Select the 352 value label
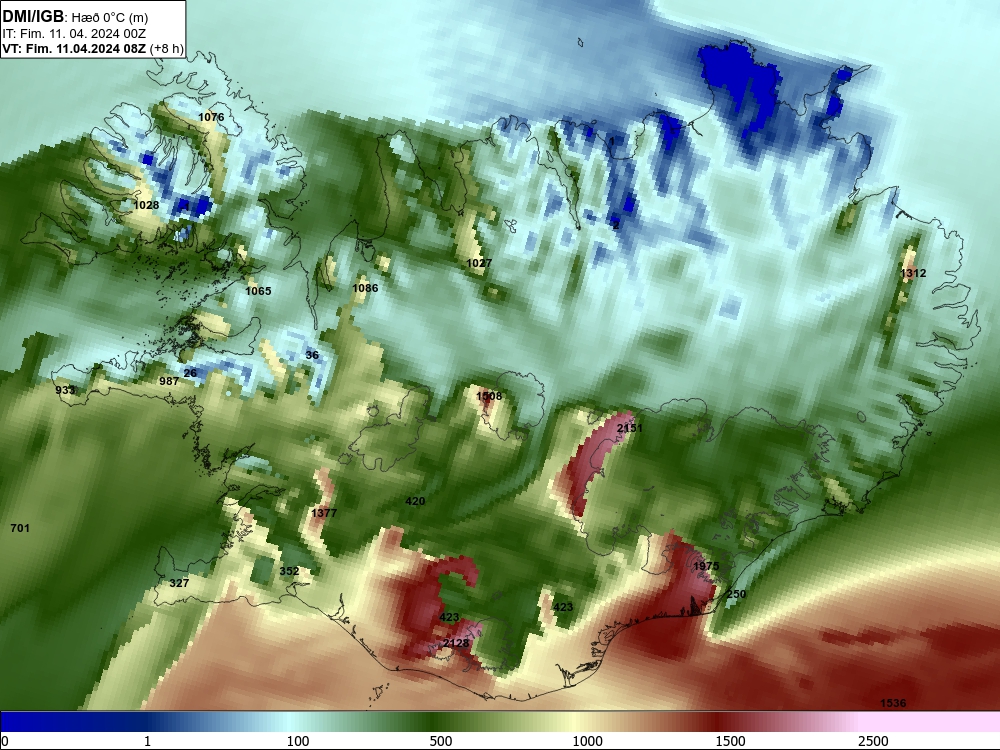 pos(290,571)
